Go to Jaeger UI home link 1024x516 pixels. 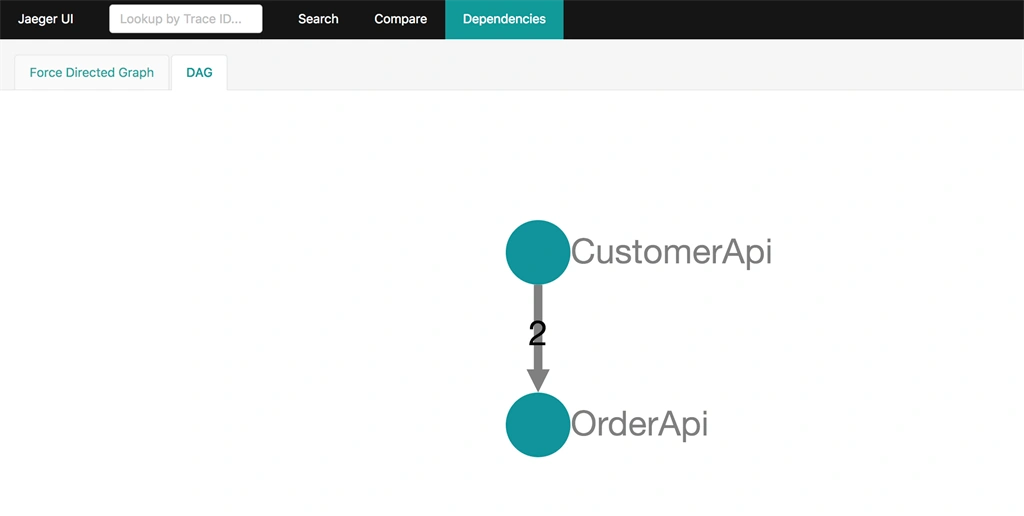tap(46, 19)
